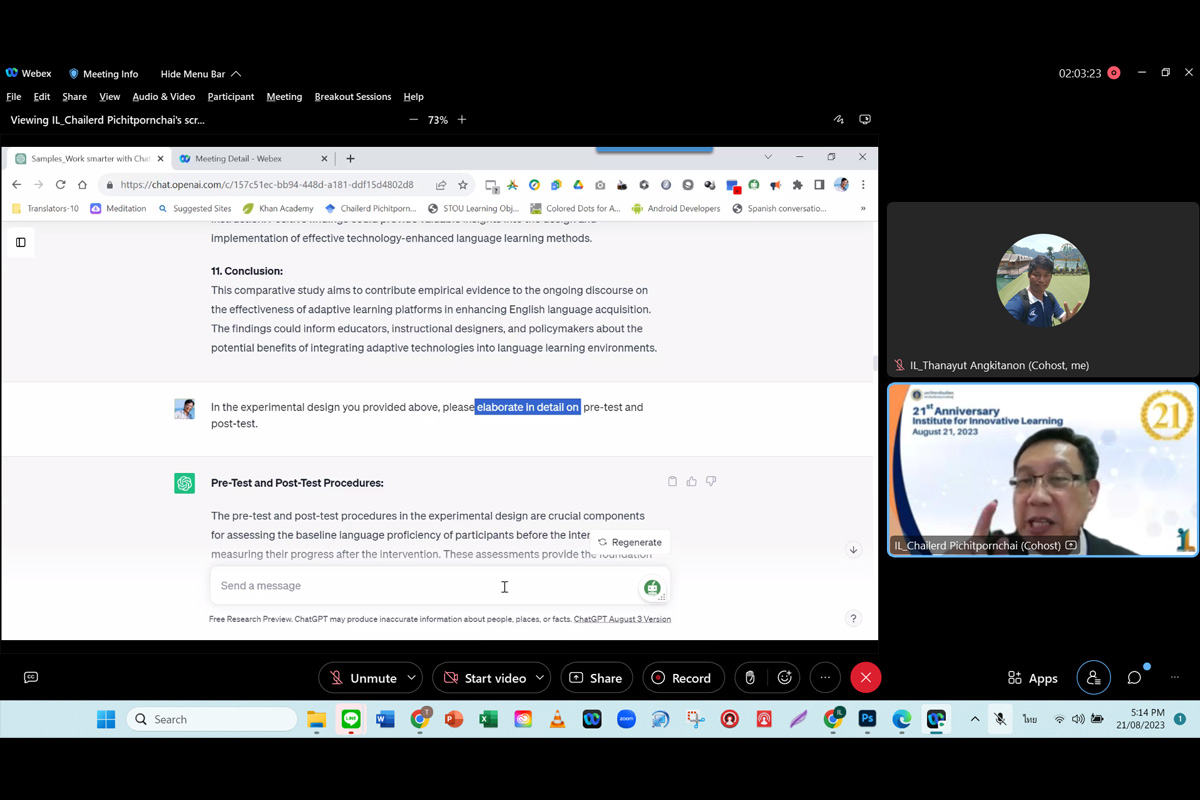Open the raise hand control
This screenshot has height=800, width=1200.
[x=750, y=678]
